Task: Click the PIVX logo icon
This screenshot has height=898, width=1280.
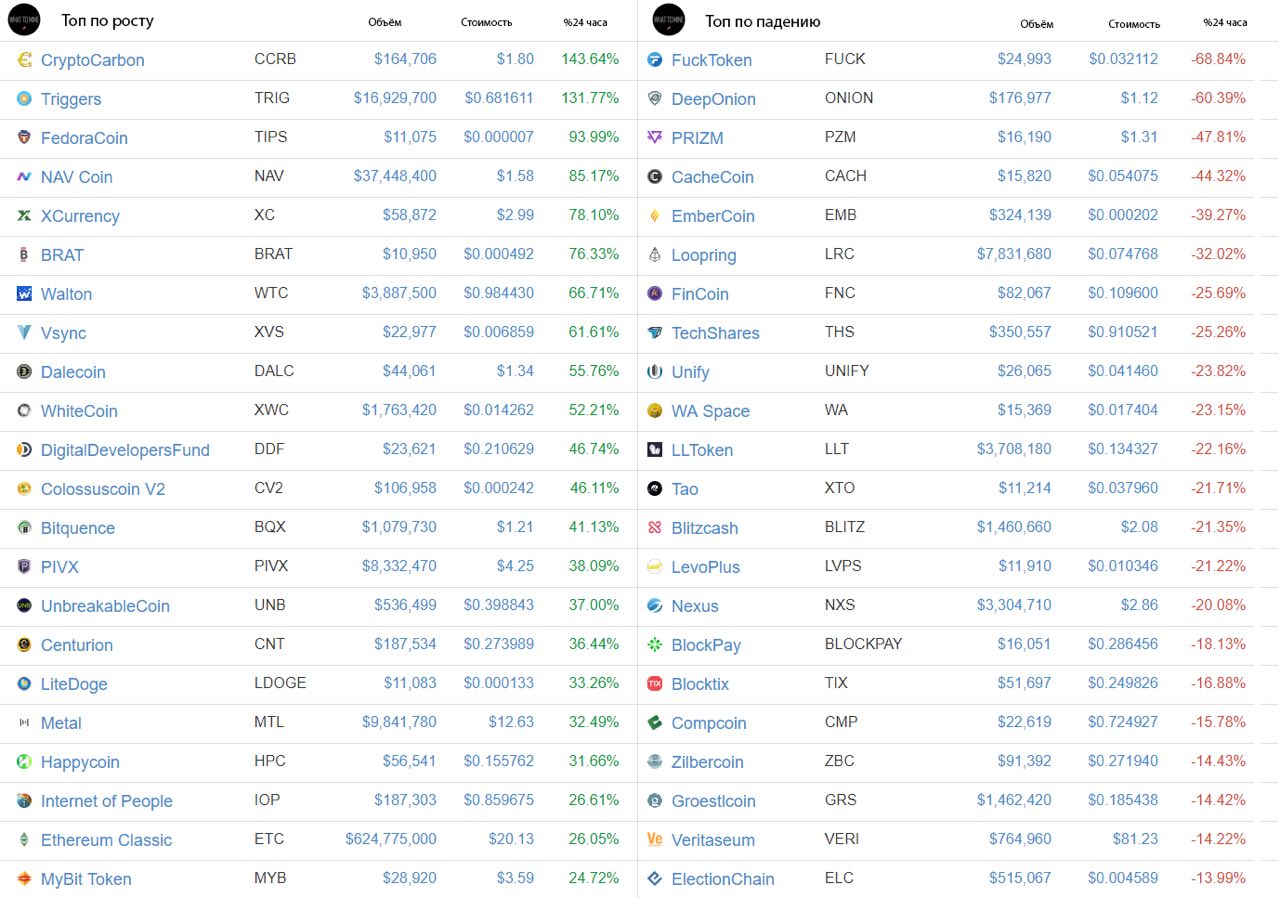Action: point(24,567)
